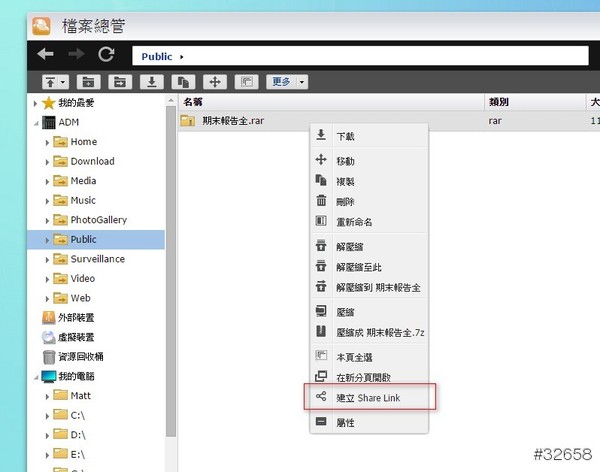
Task: Click the sidebar vertical scrollbar
Action: [x=171, y=271]
